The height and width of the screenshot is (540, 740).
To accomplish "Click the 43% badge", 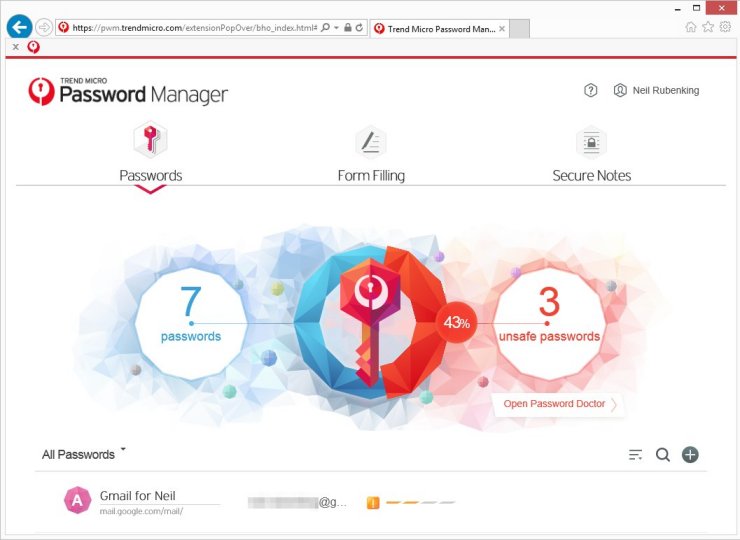I will [456, 323].
